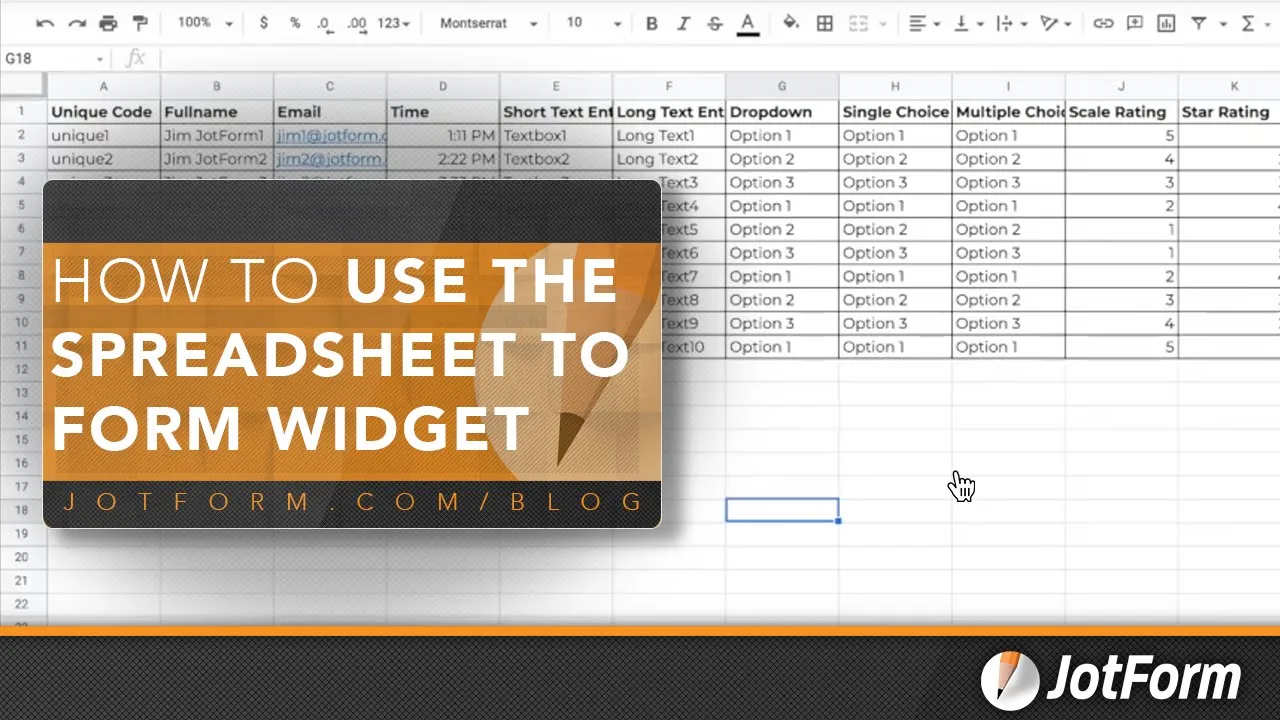Redo the last undone action
Screen dimensions: 1280x720
pos(77,23)
